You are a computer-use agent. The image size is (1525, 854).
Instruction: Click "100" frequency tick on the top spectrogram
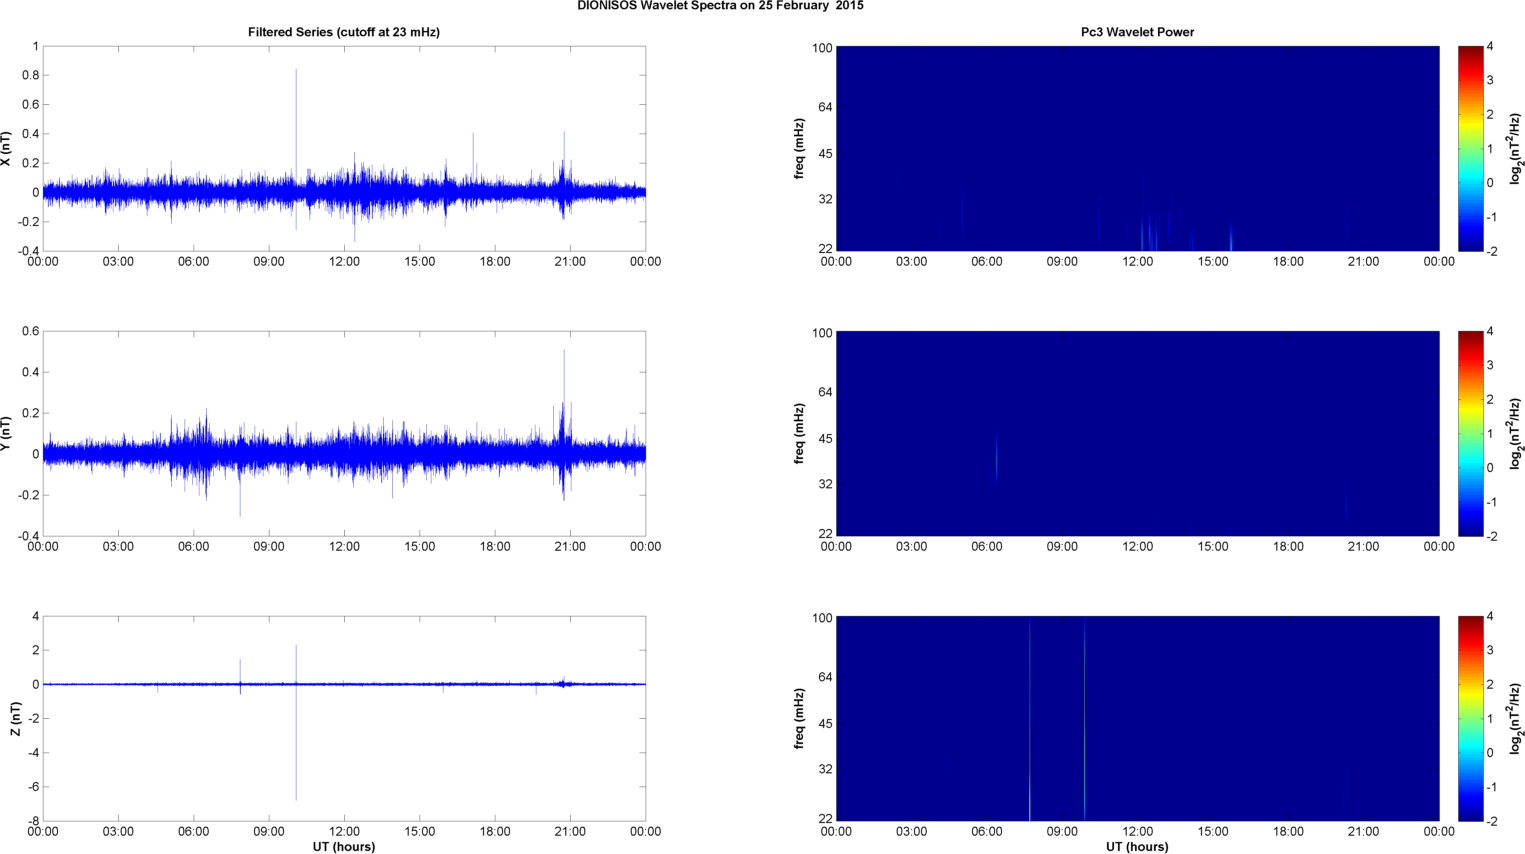(x=823, y=48)
